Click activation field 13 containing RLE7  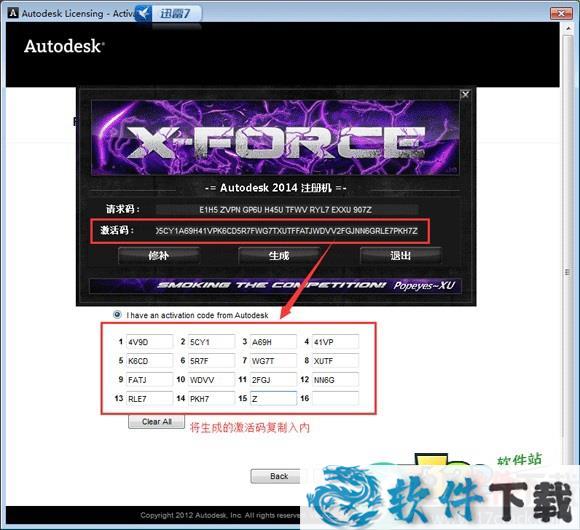[x=149, y=398]
